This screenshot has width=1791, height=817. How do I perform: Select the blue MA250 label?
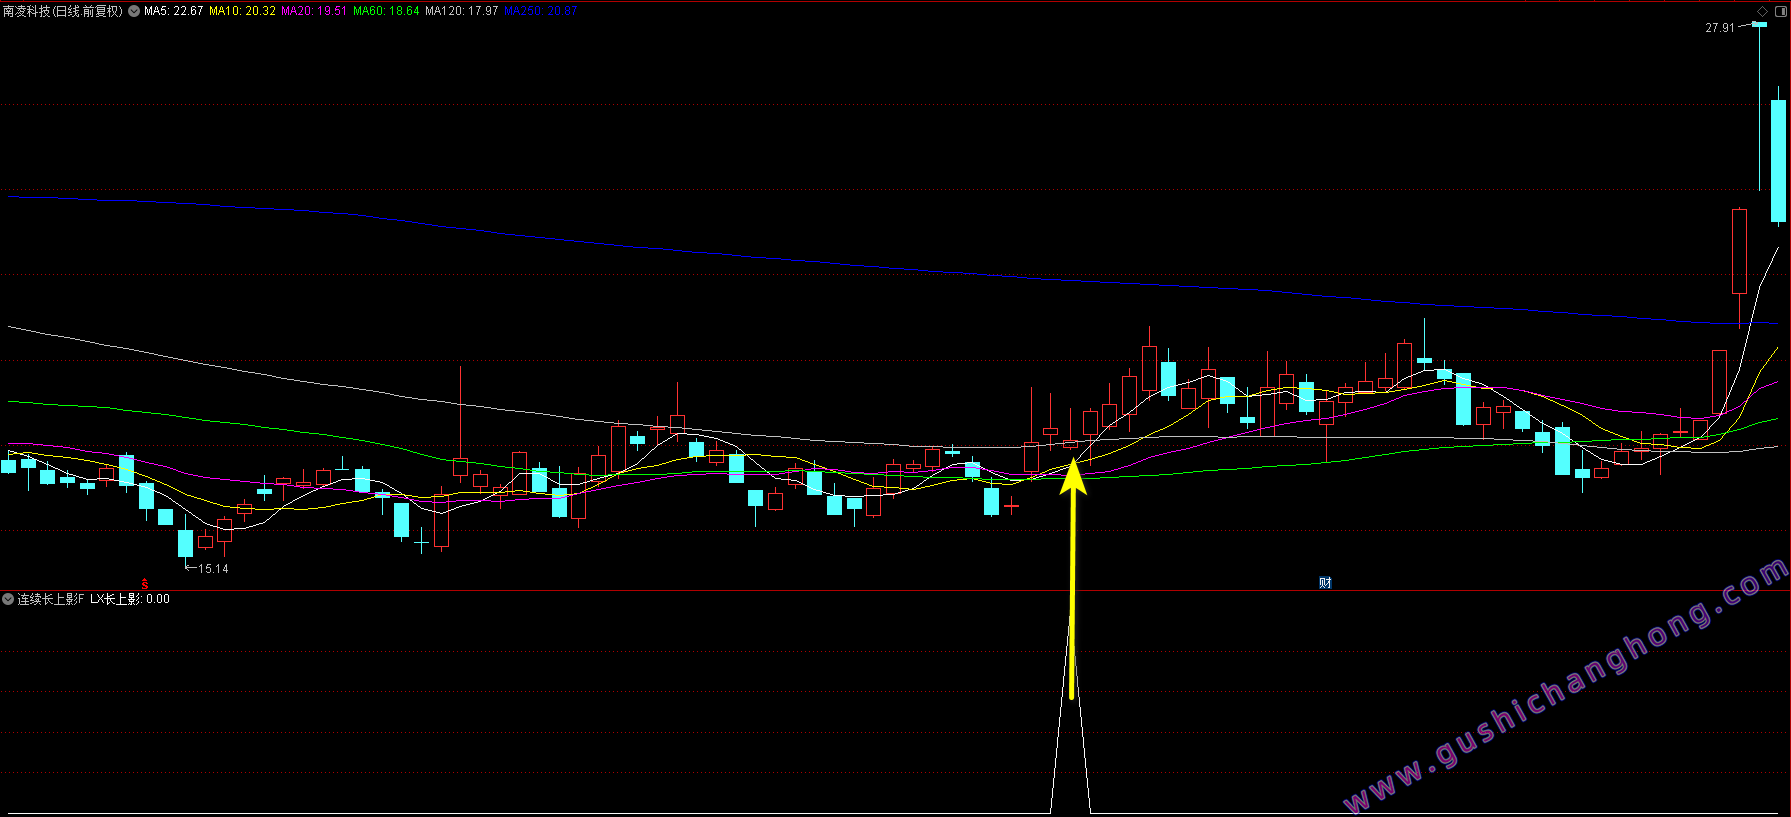point(540,11)
